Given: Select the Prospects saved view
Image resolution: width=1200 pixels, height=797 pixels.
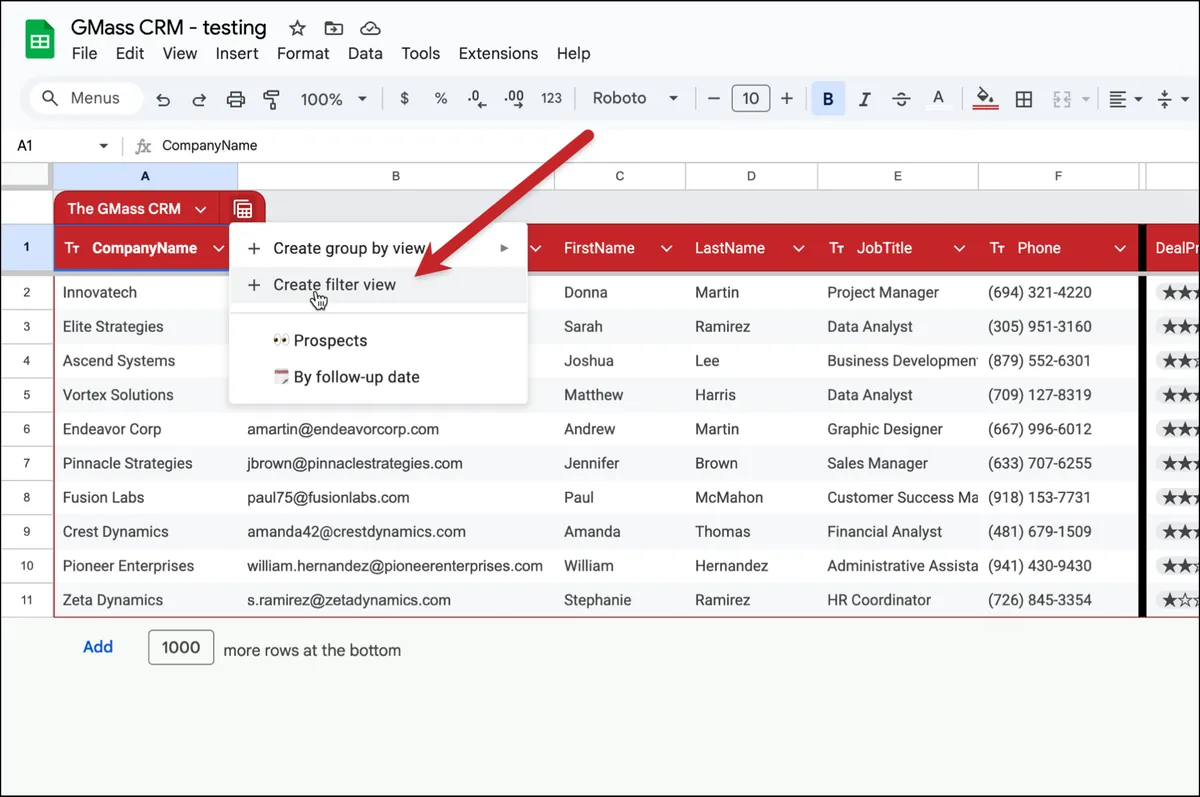Looking at the screenshot, I should coord(378,341).
